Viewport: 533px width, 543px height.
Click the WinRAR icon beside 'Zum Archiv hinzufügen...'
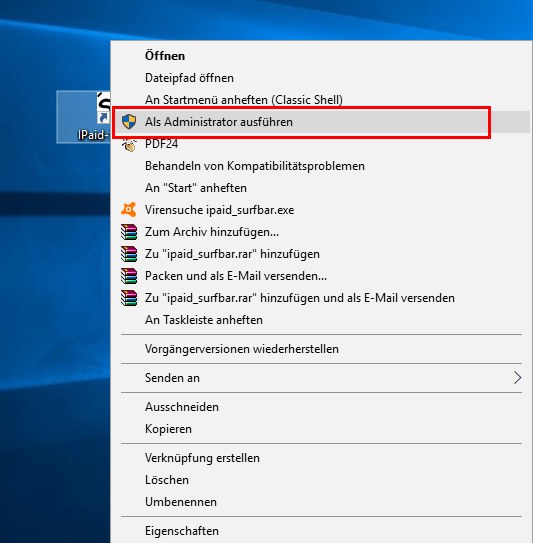point(129,232)
